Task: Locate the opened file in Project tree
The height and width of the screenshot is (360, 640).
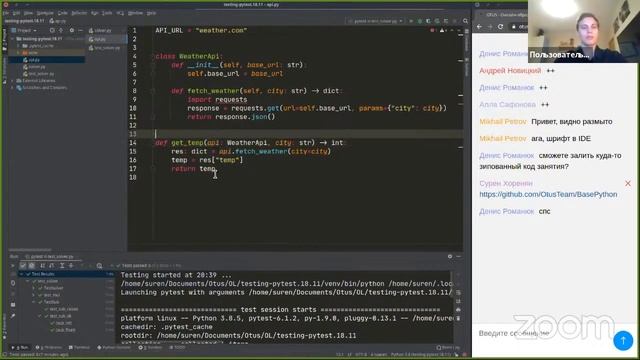Action: 52,31
